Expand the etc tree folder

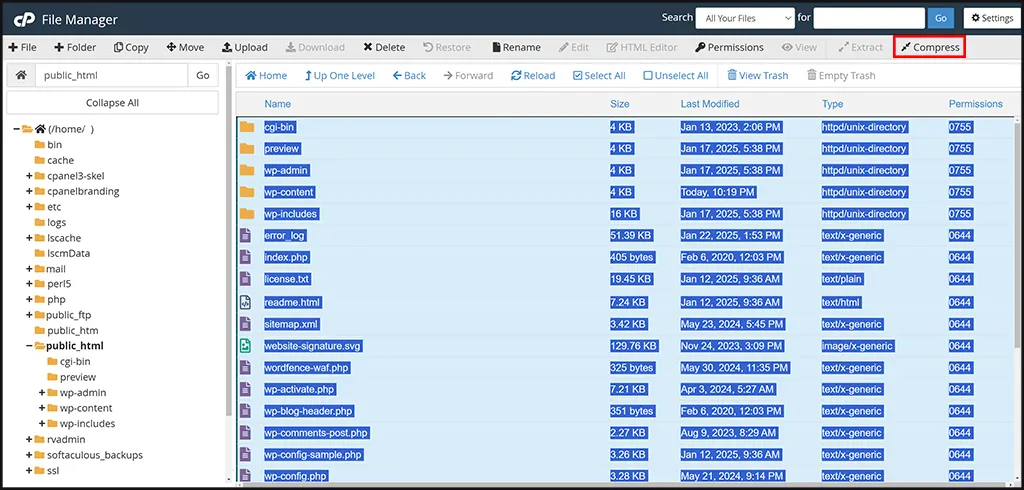pyautogui.click(x=29, y=207)
